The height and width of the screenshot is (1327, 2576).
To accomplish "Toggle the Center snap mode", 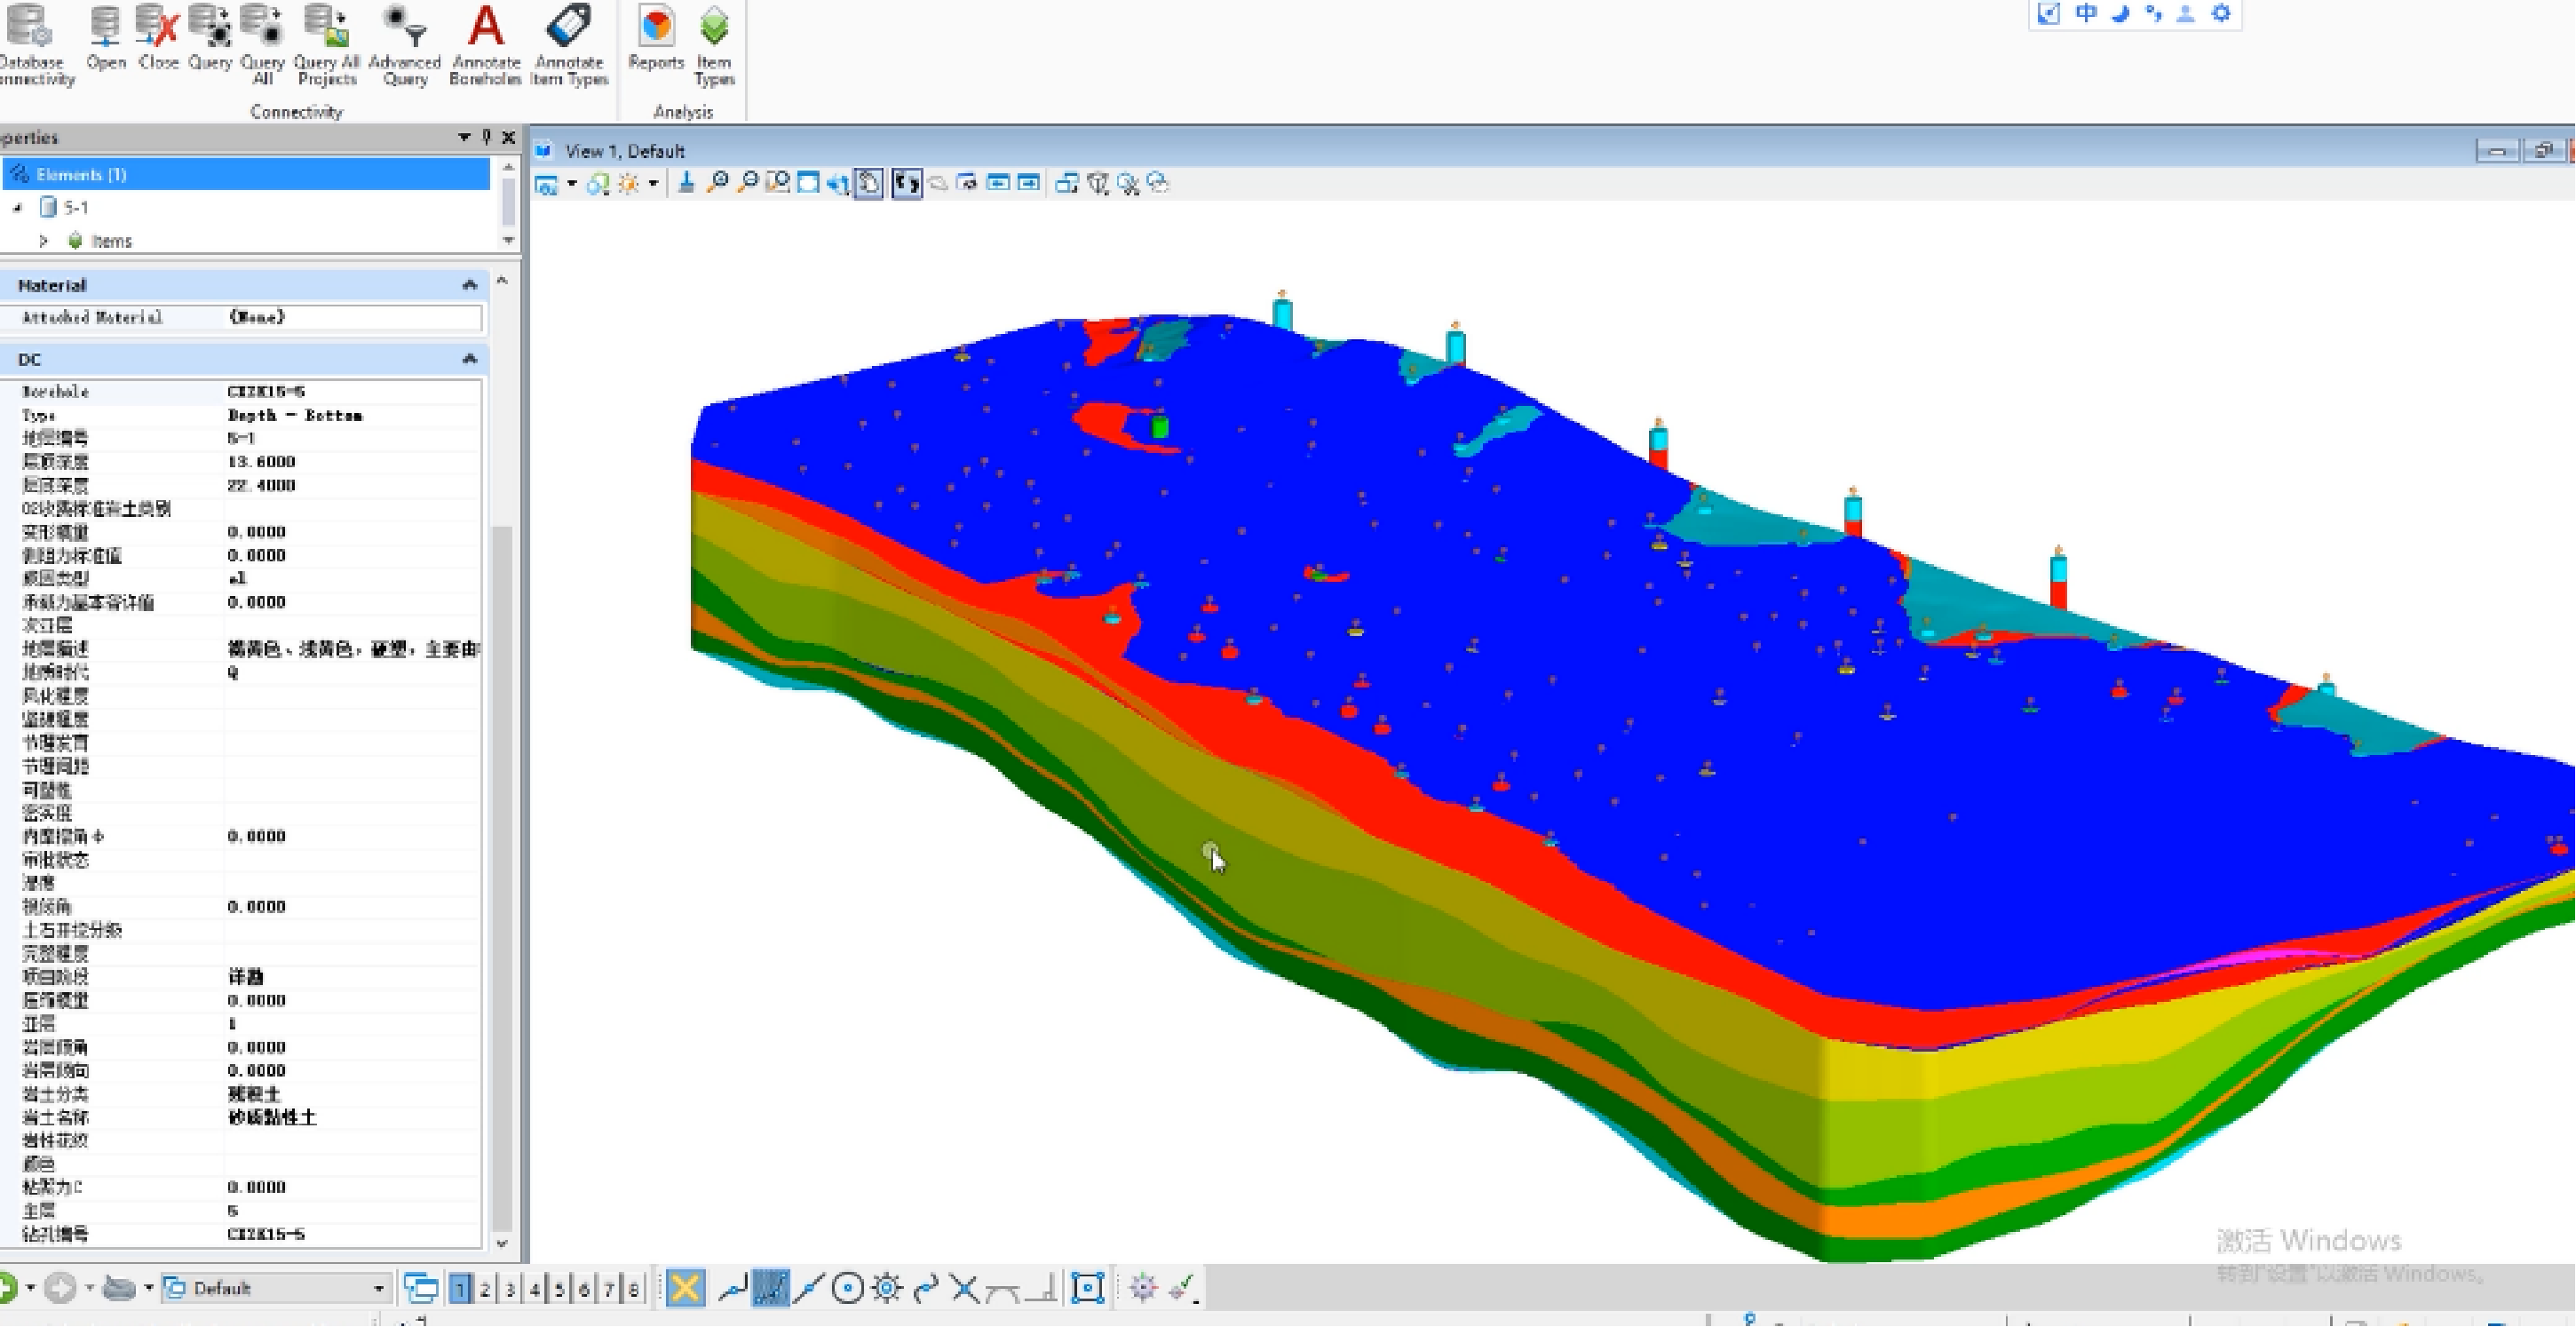I will (x=848, y=1289).
